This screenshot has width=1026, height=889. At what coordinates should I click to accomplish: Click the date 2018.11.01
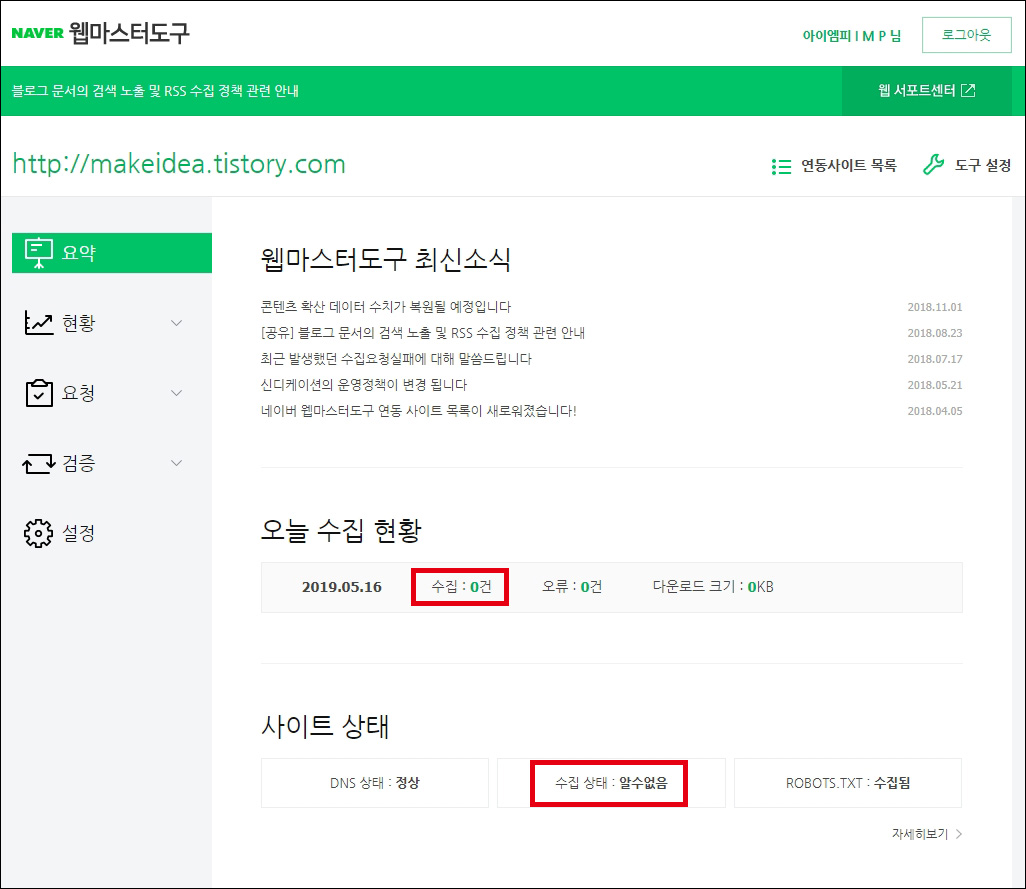pyautogui.click(x=934, y=307)
